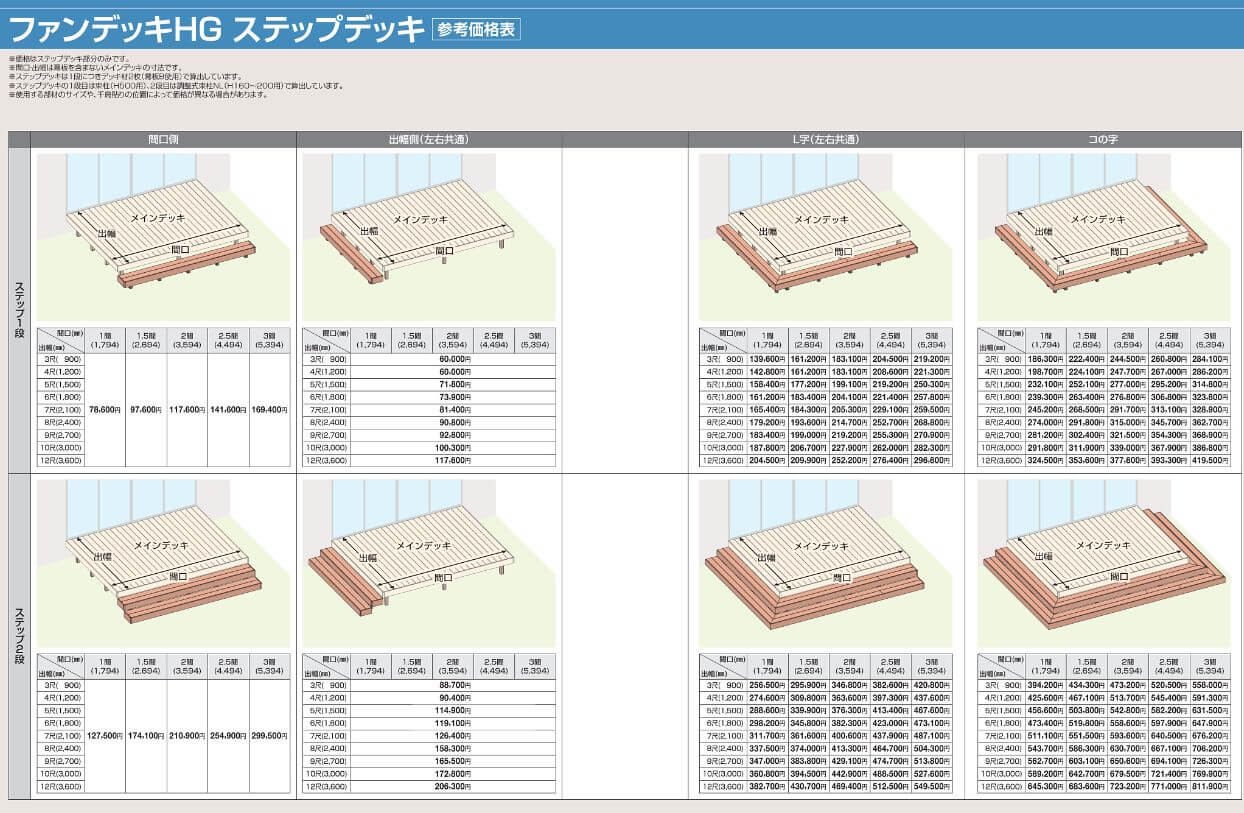Click the 参考価格表 badge in the title bar

476,28
